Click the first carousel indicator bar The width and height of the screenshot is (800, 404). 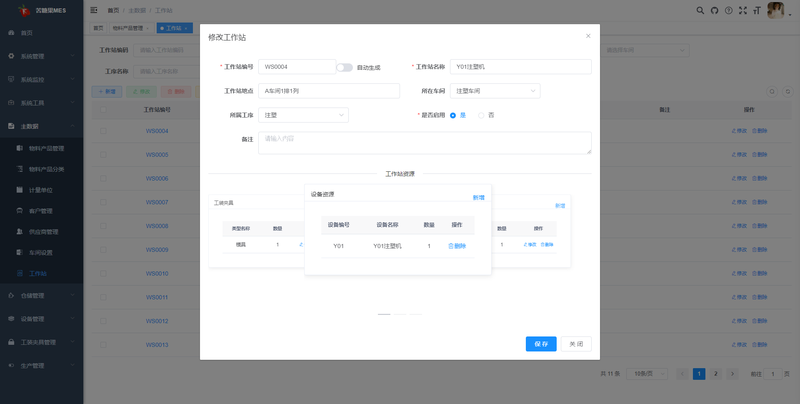click(384, 314)
